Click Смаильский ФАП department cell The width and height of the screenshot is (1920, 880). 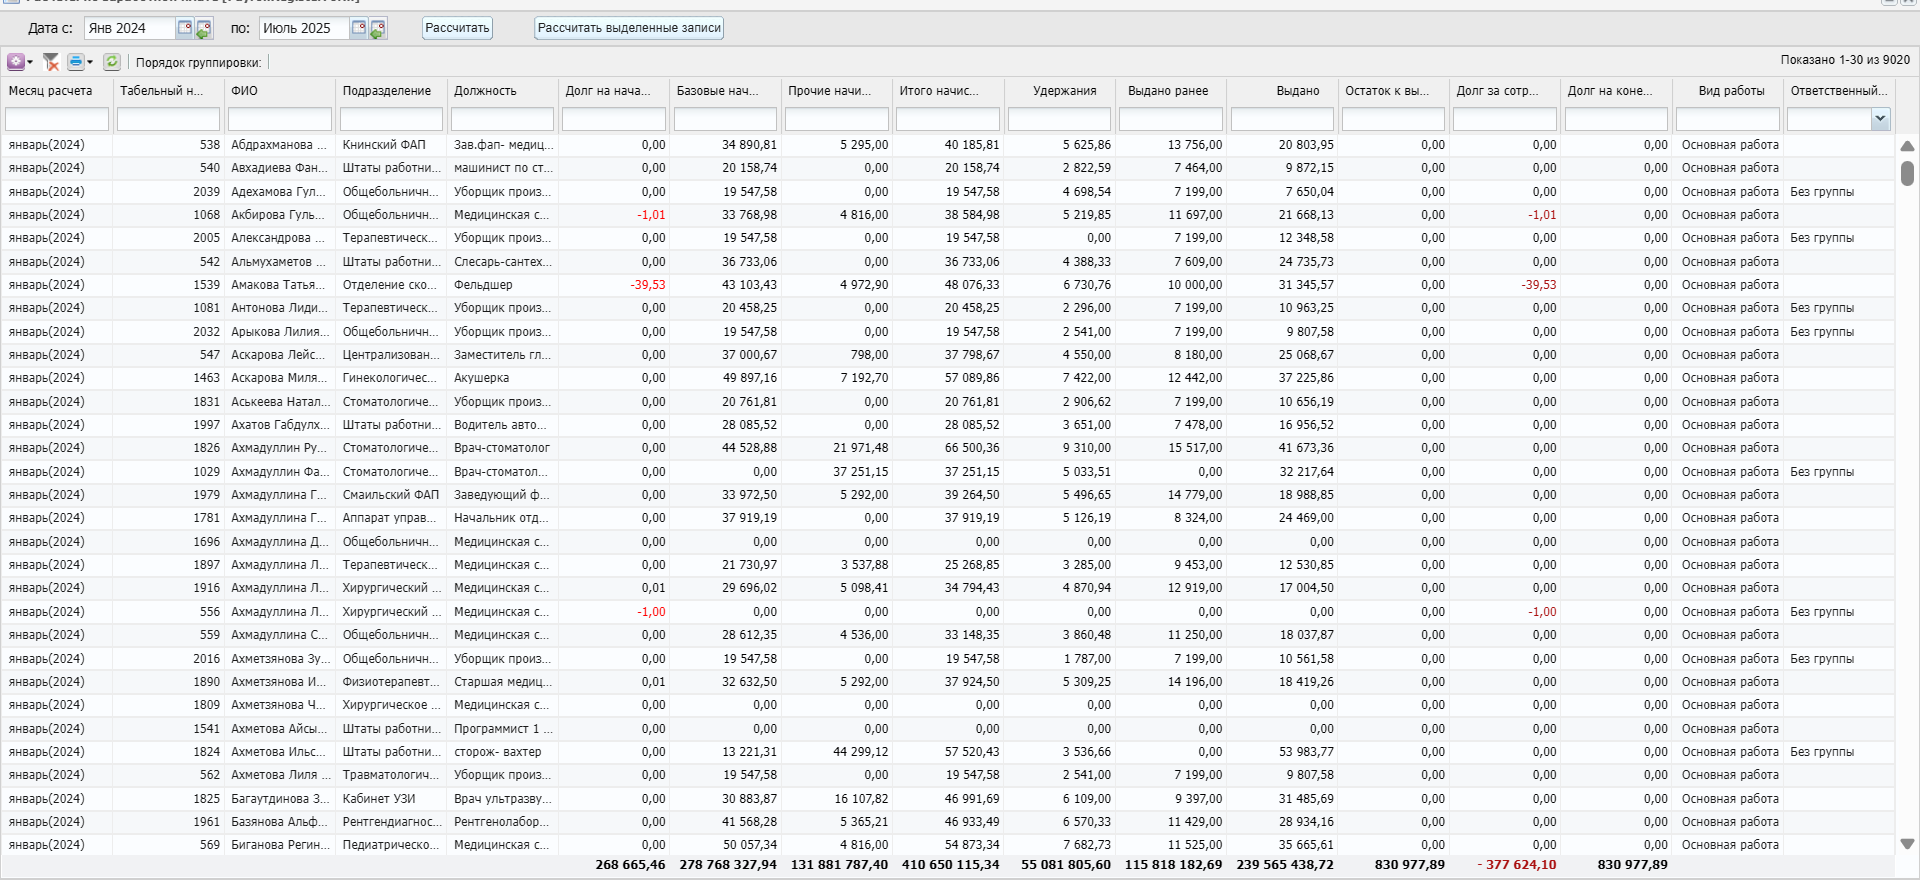coord(391,495)
